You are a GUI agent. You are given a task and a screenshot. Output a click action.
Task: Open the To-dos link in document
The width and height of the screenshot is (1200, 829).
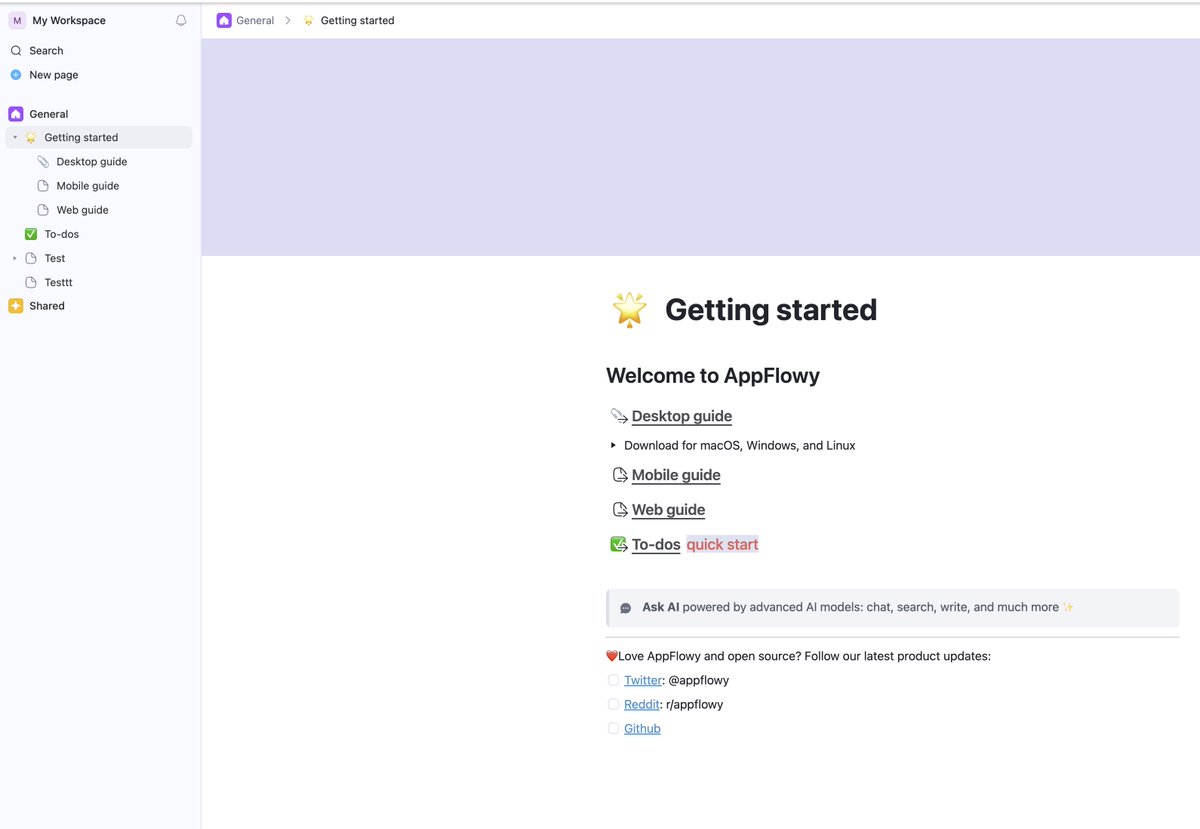point(656,545)
